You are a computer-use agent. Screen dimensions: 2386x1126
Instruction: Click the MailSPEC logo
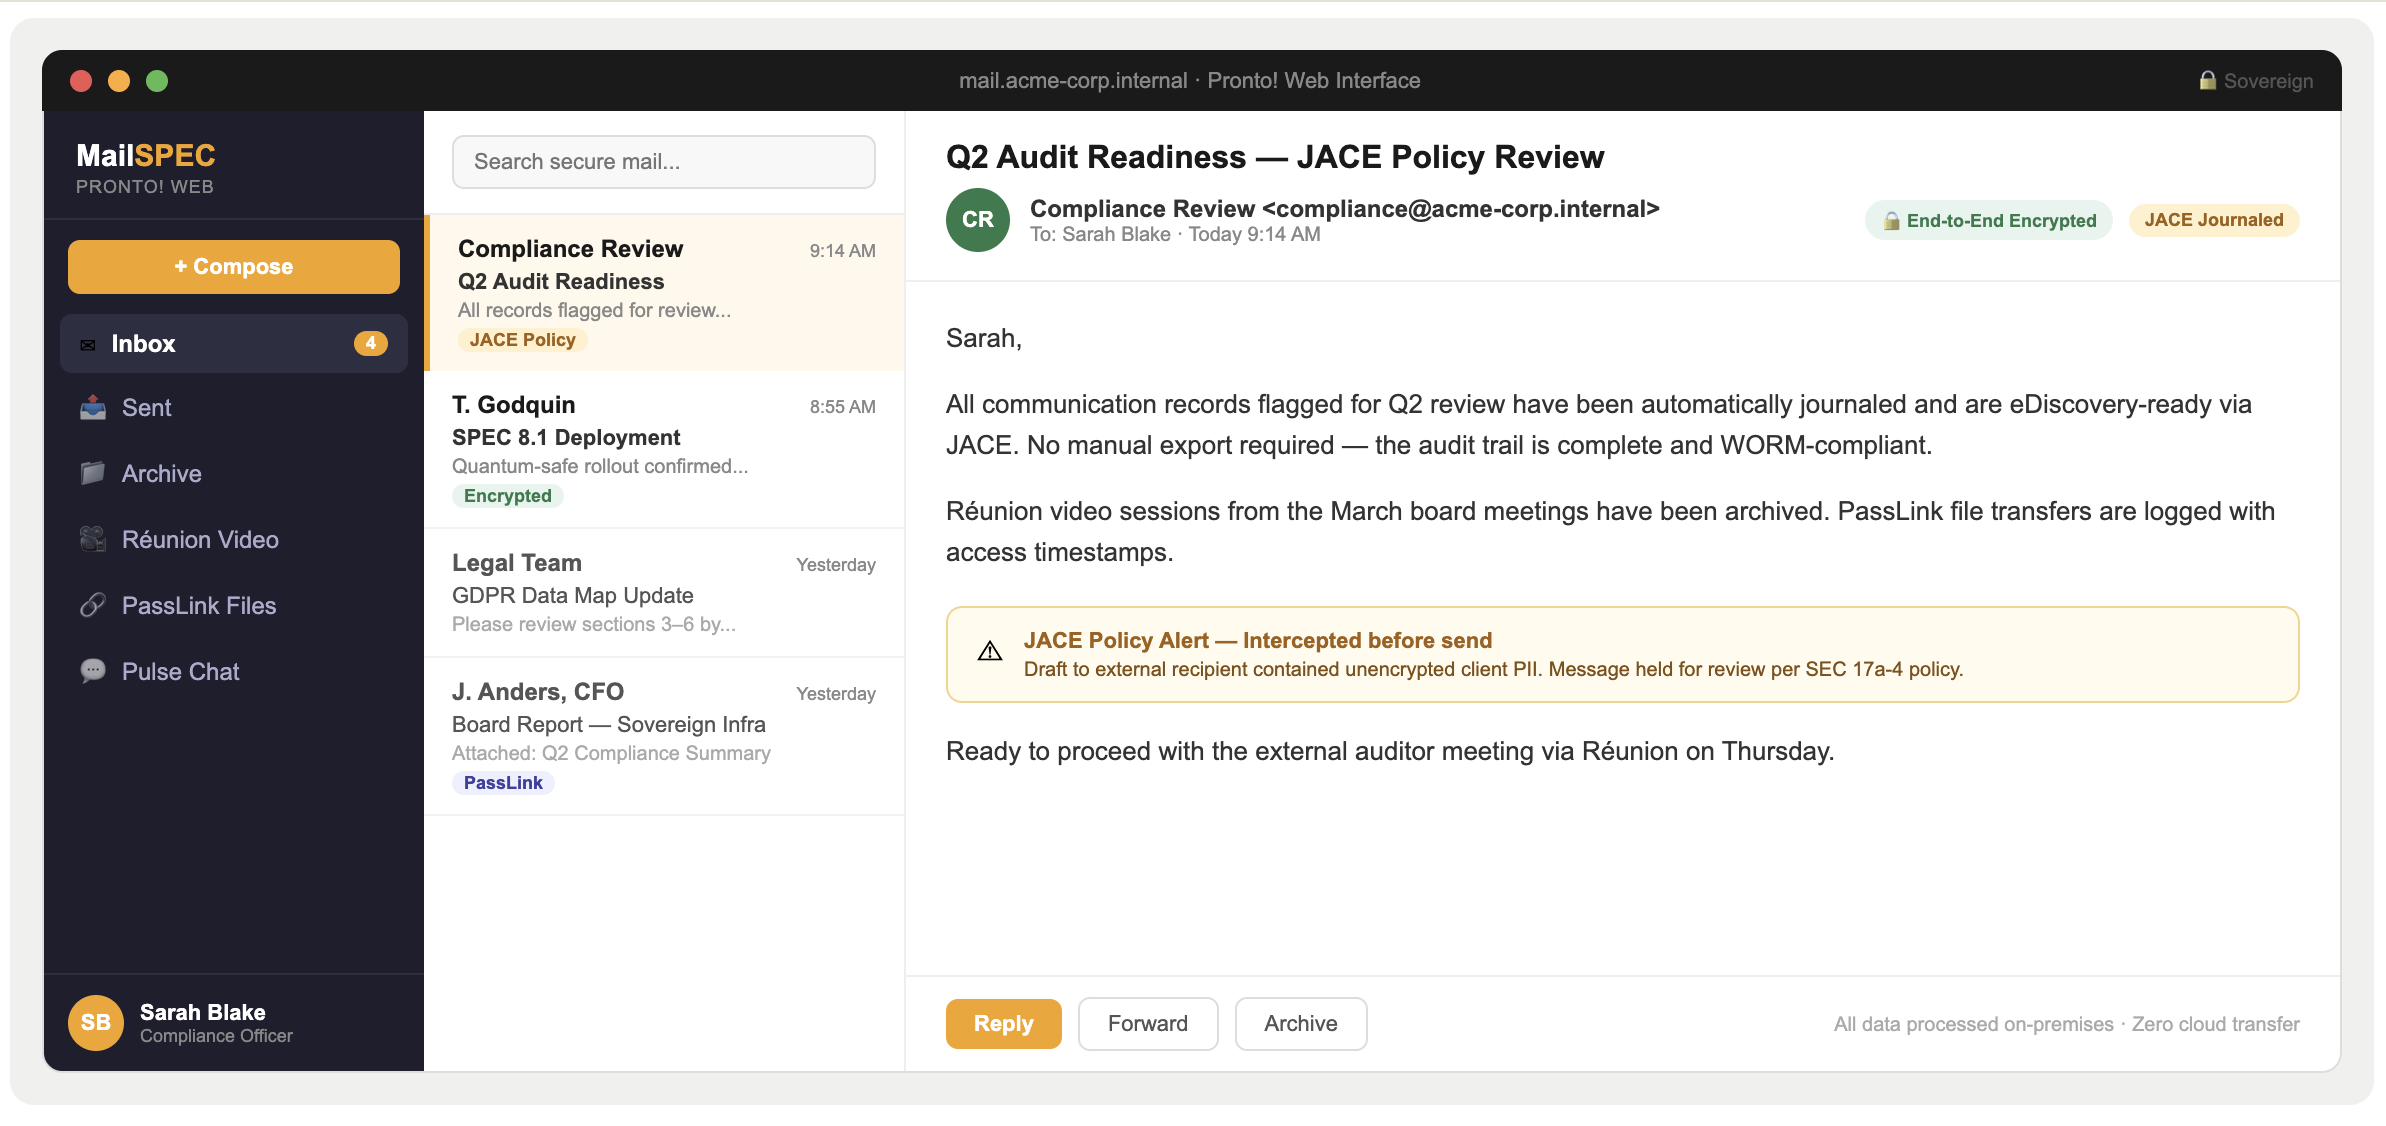(x=146, y=156)
